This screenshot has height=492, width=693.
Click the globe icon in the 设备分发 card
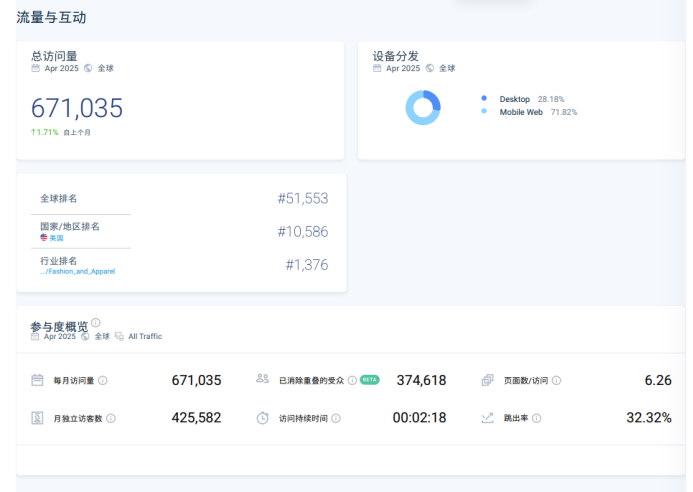[x=430, y=69]
